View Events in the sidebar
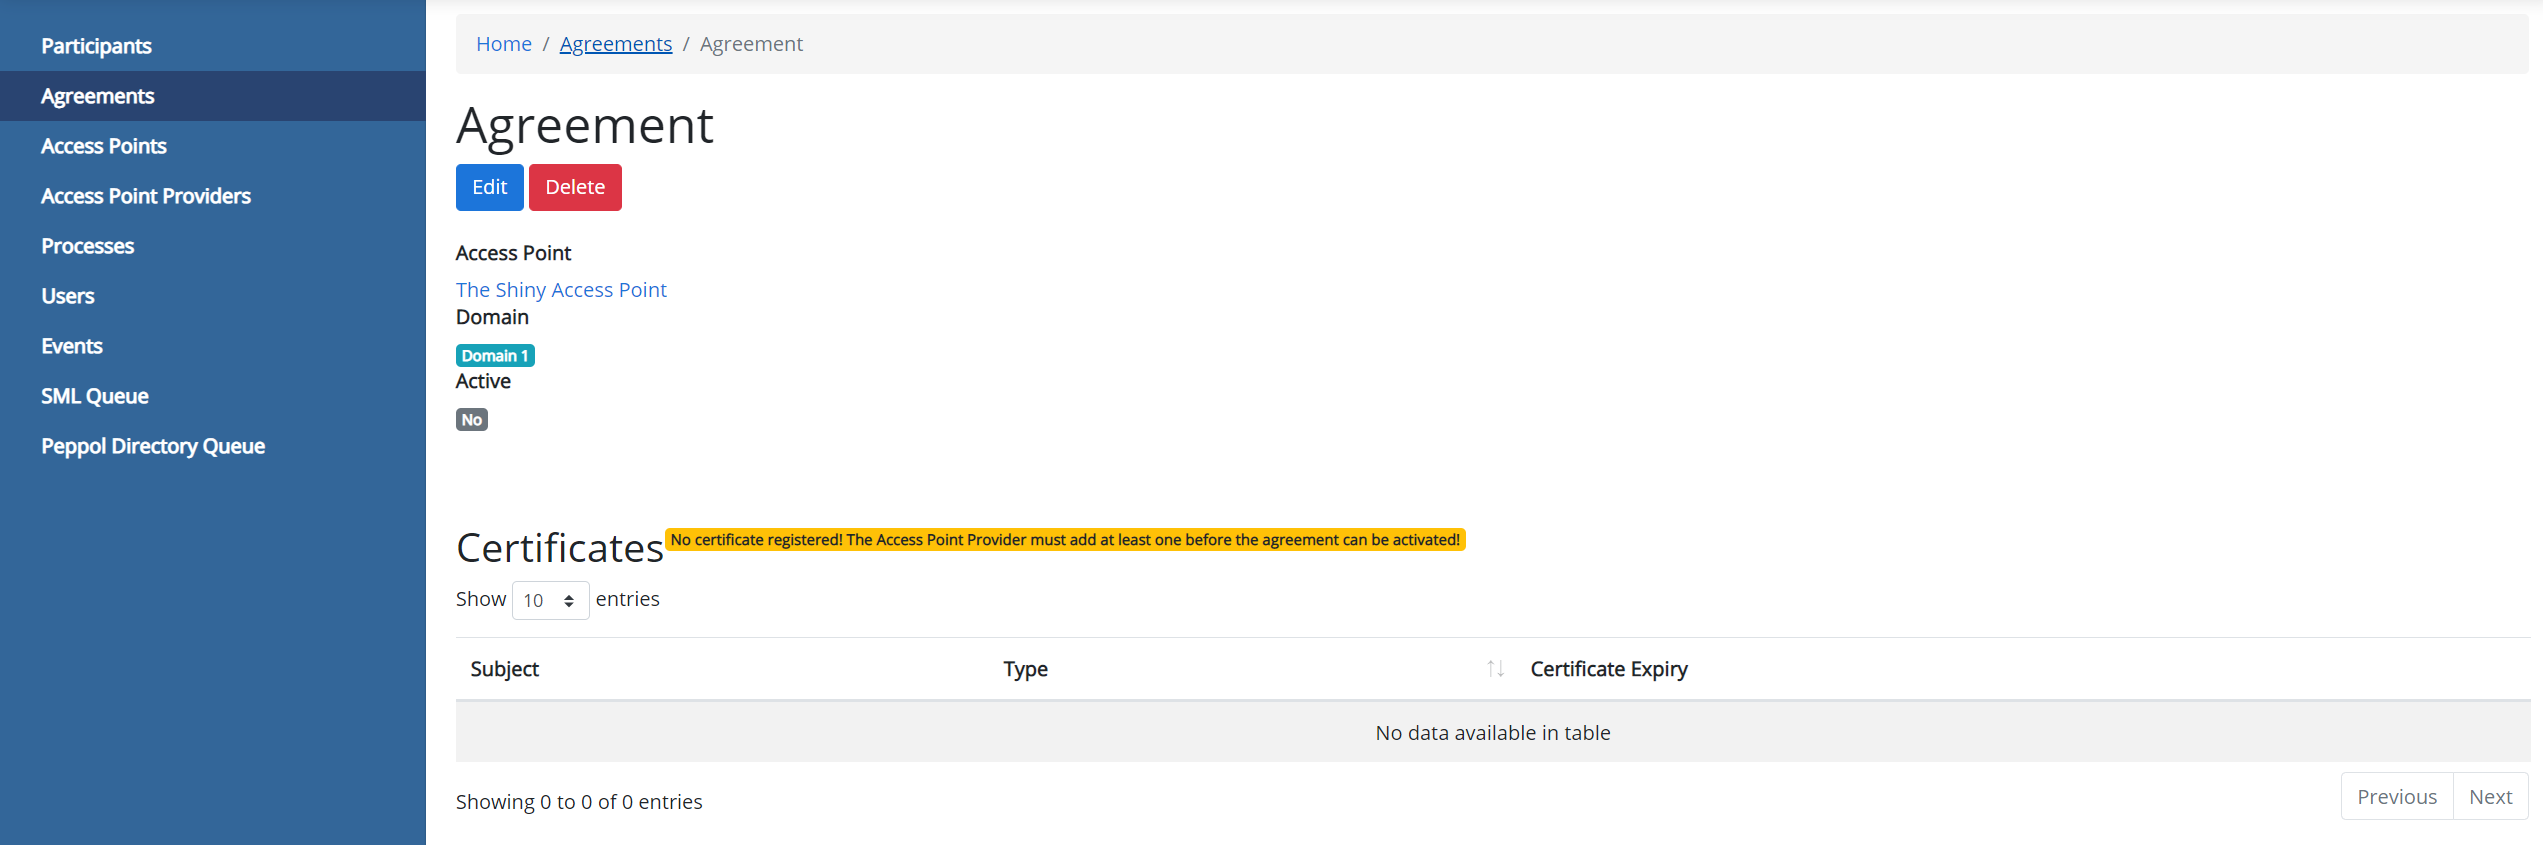 (x=71, y=346)
